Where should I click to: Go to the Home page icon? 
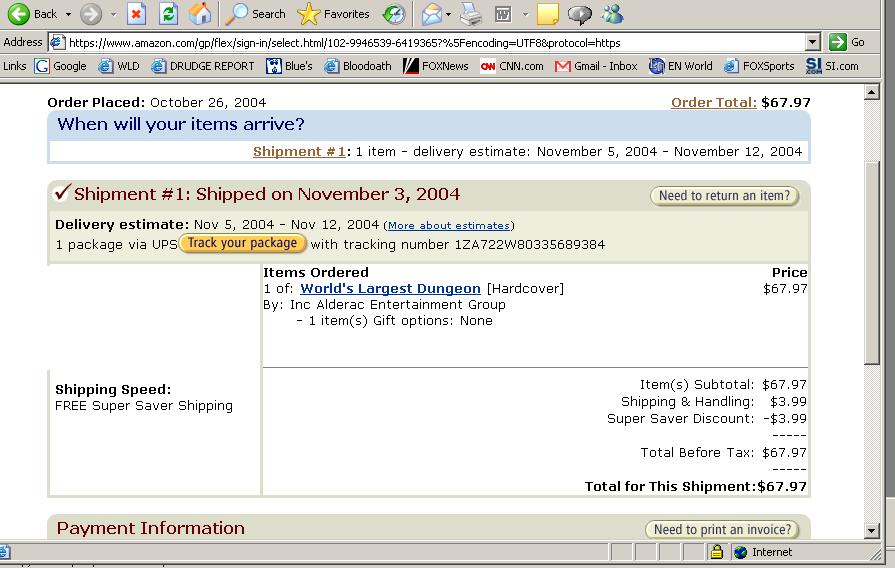pos(200,14)
